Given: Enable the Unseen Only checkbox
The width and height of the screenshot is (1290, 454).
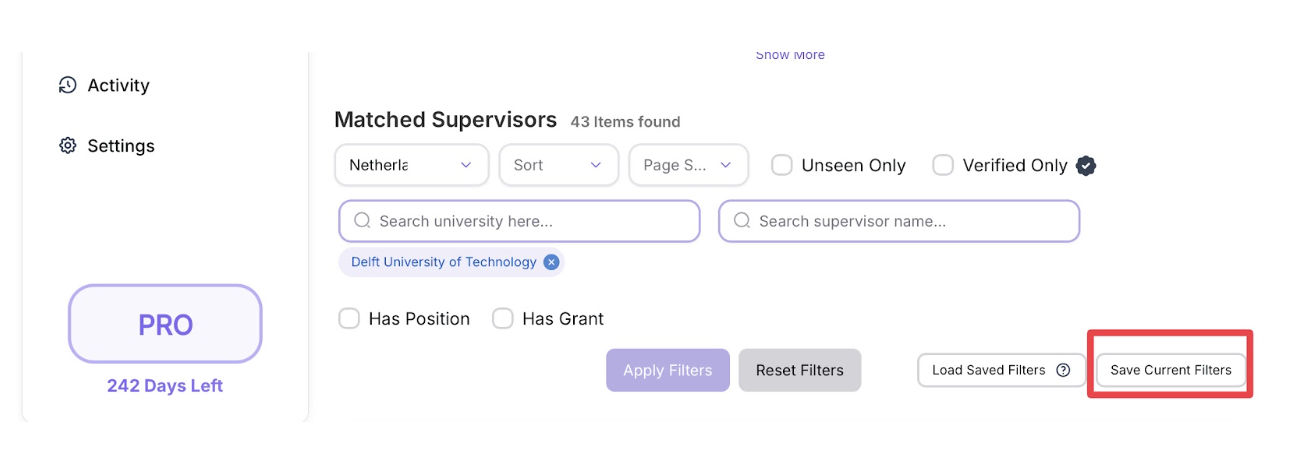Looking at the screenshot, I should [x=782, y=166].
